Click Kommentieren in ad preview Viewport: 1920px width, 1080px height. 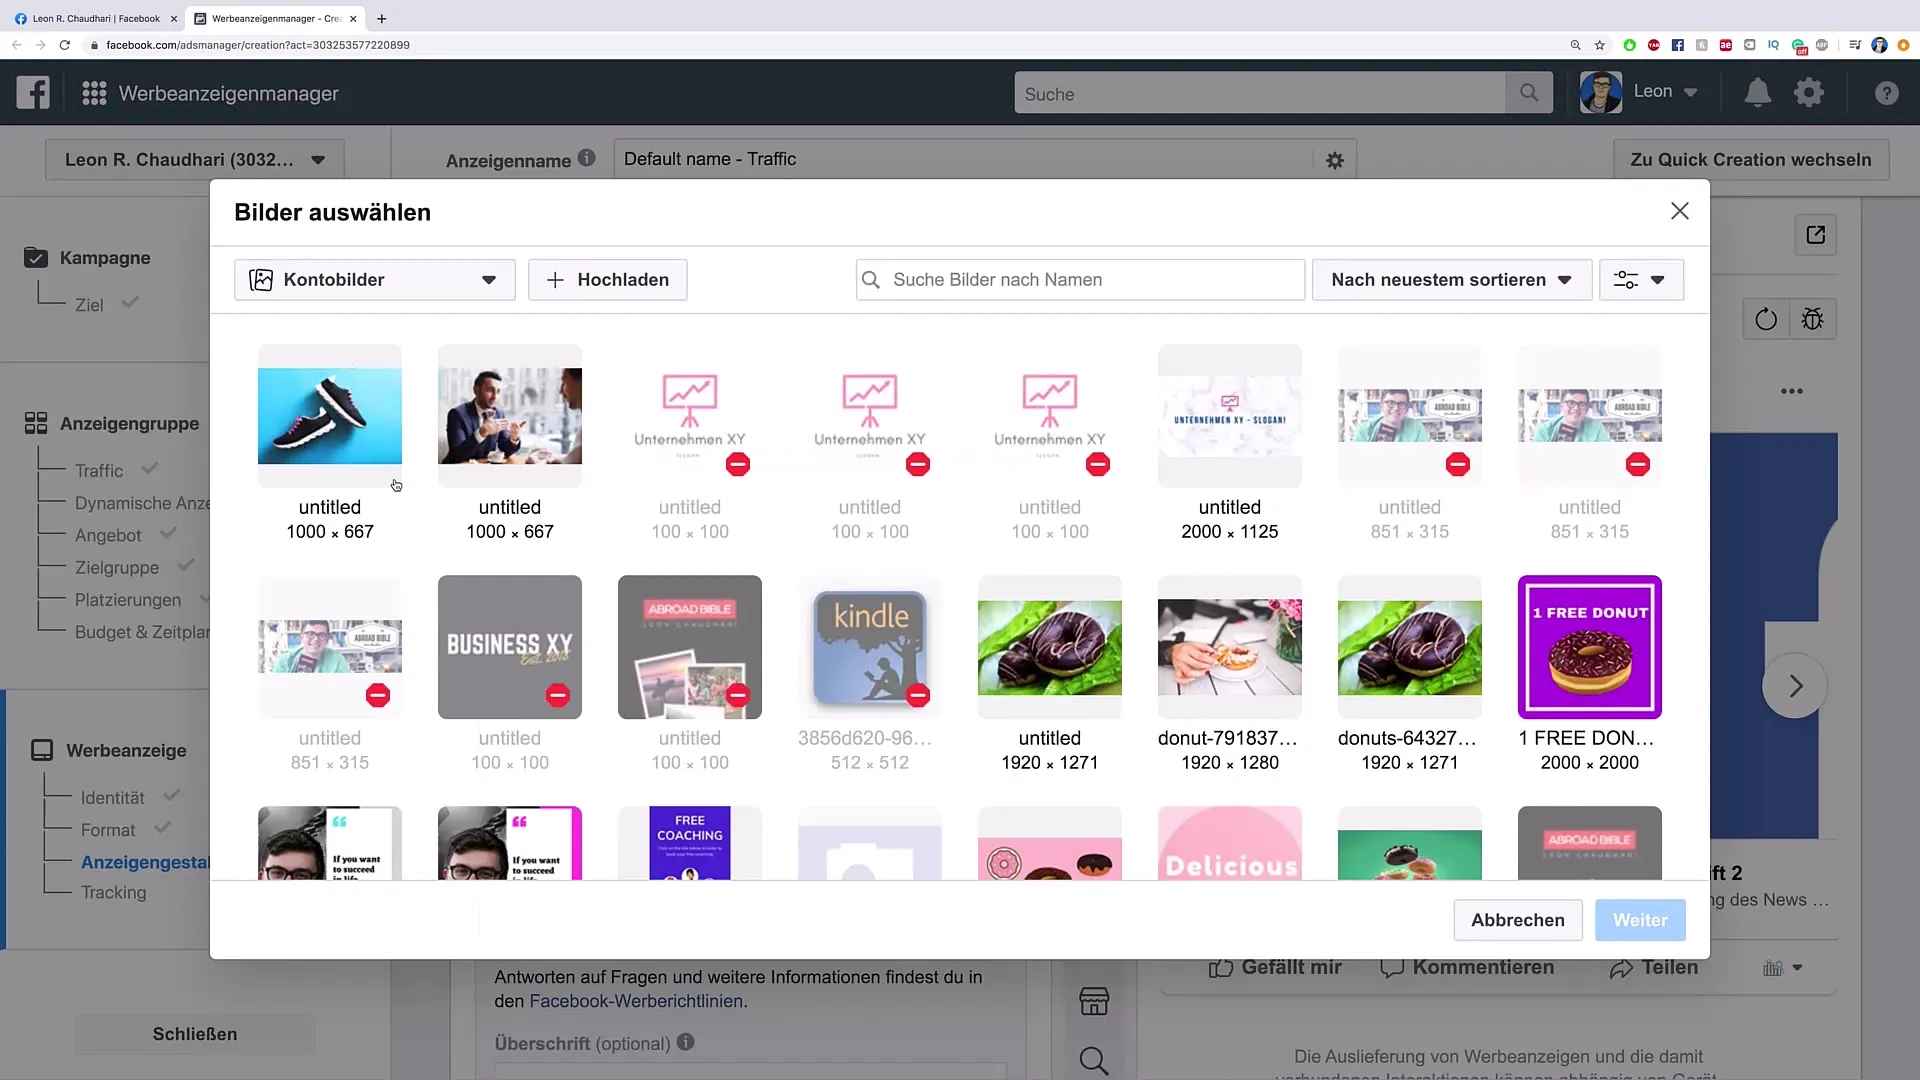pyautogui.click(x=1467, y=967)
